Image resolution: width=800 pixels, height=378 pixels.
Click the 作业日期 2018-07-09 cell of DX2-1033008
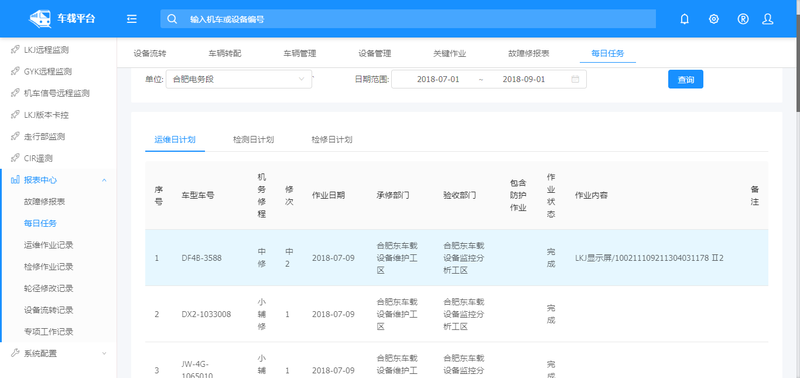(x=333, y=314)
